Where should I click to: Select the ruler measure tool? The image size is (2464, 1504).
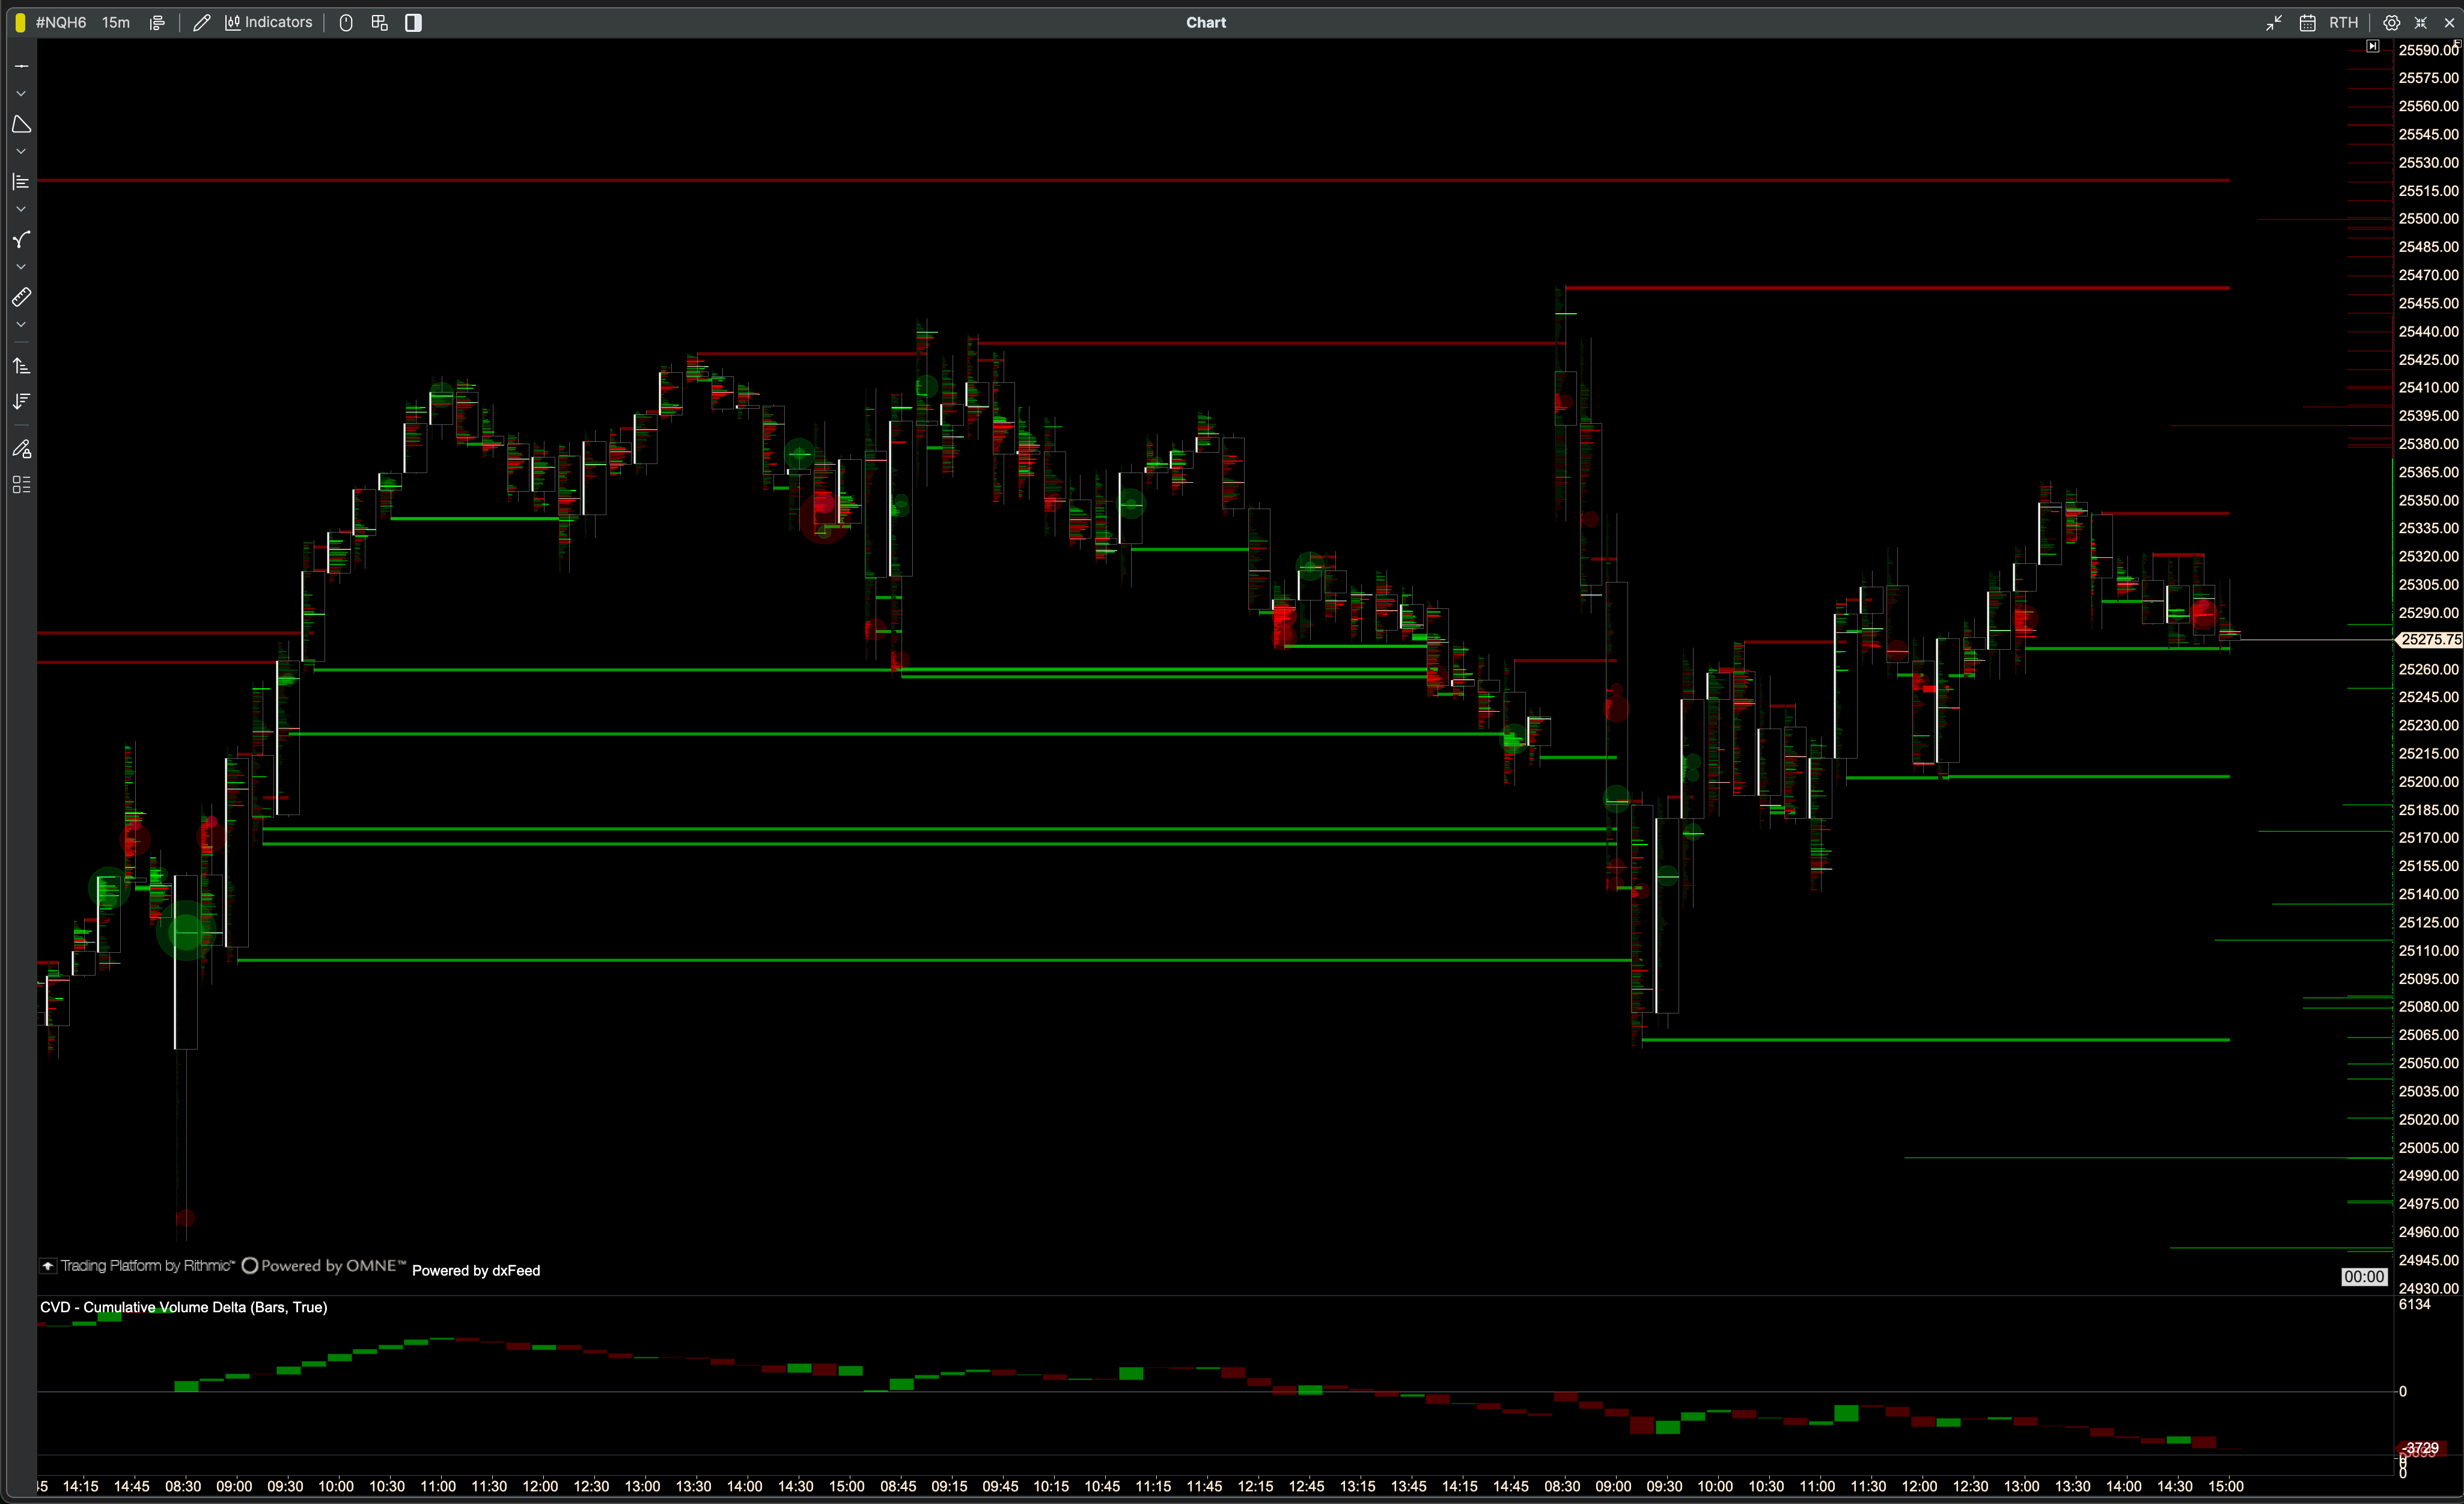tap(21, 297)
